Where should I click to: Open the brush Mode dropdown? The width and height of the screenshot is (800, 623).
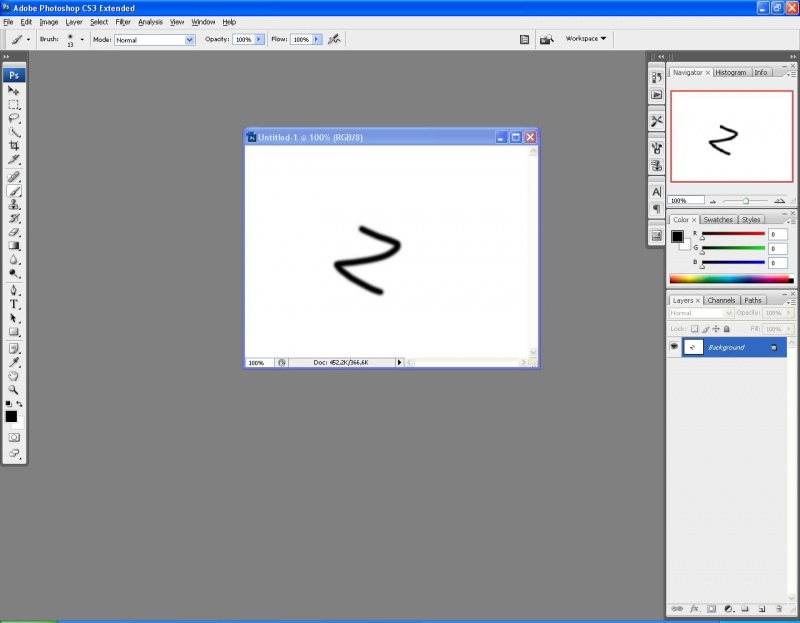tap(155, 40)
